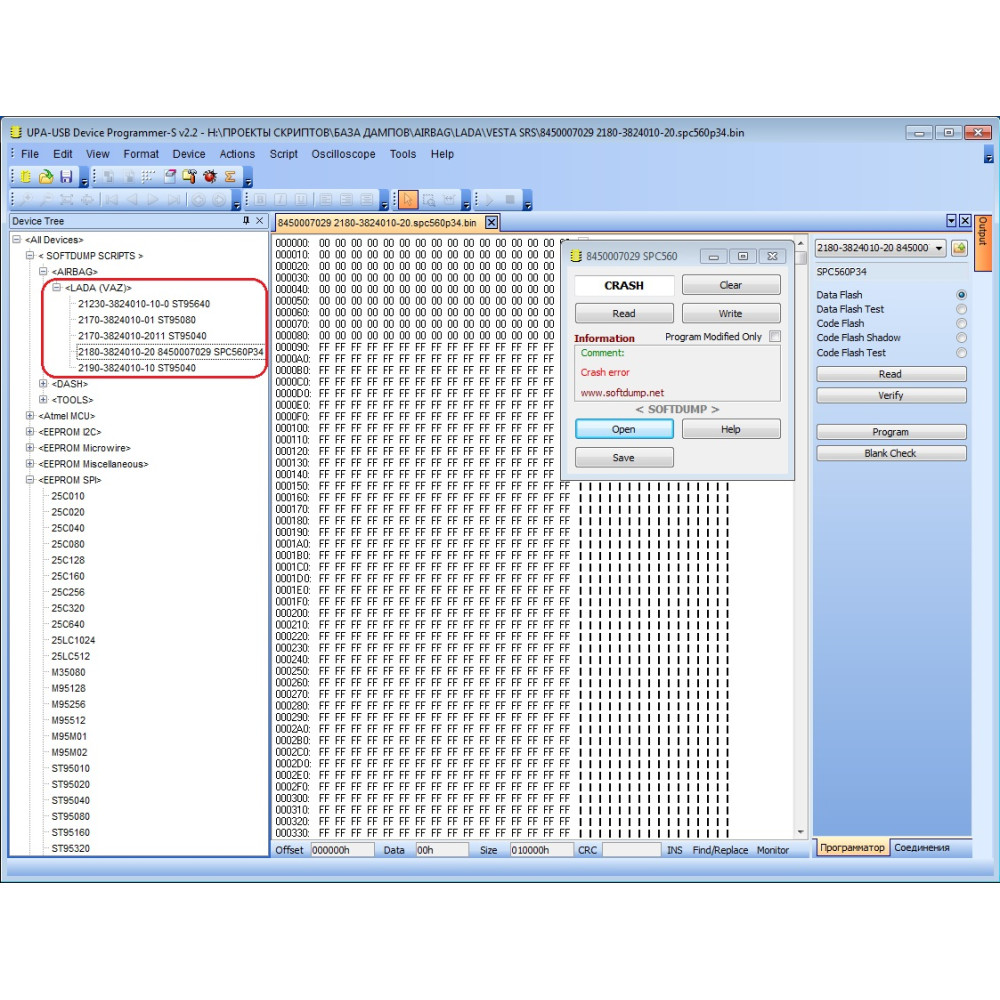Image resolution: width=1000 pixels, height=1000 pixels.
Task: Click the measure width icon
Action: [x=449, y=200]
